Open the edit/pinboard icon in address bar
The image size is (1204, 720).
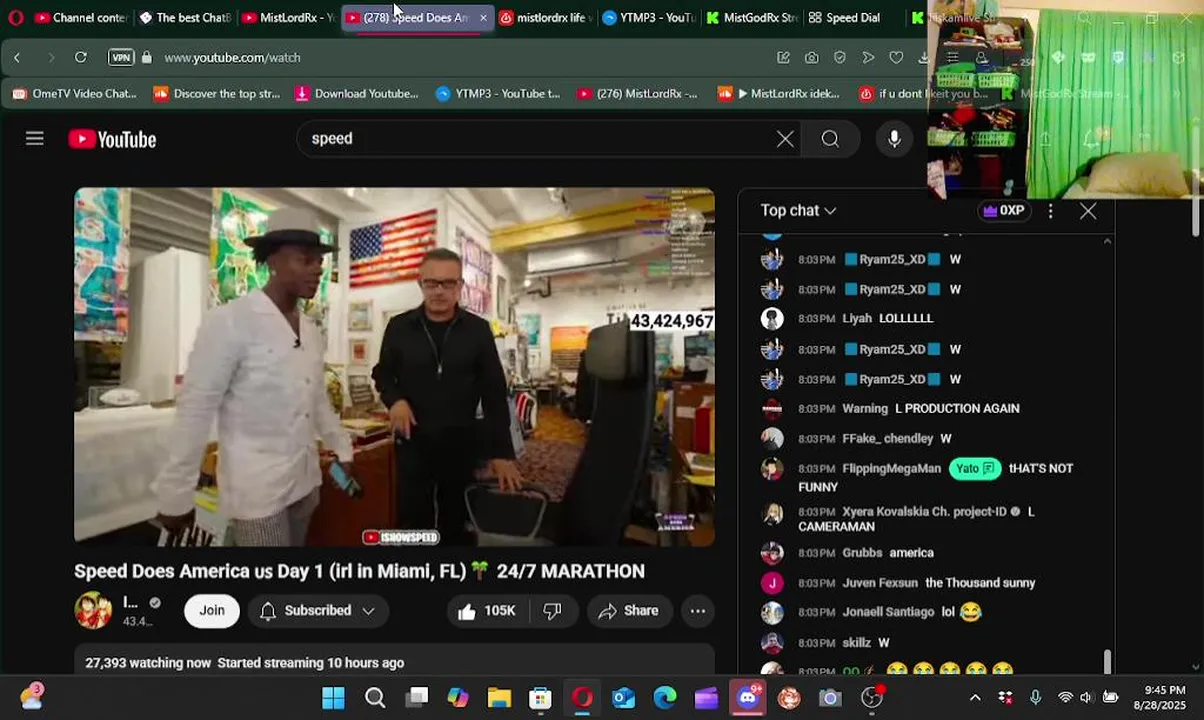pos(784,58)
